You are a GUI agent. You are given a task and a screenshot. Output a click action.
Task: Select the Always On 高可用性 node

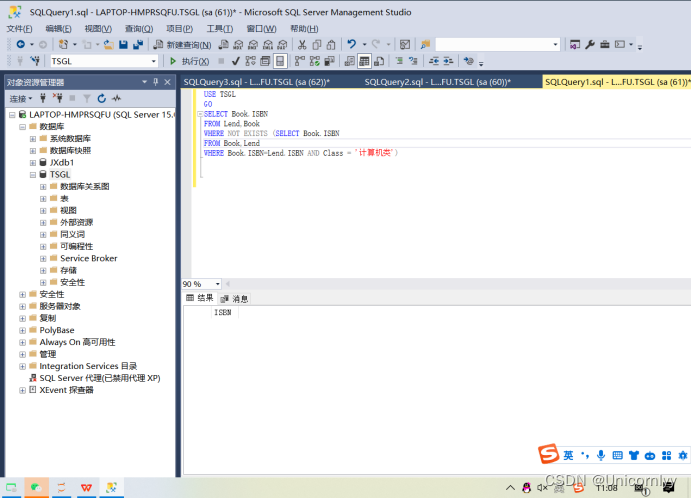click(77, 342)
